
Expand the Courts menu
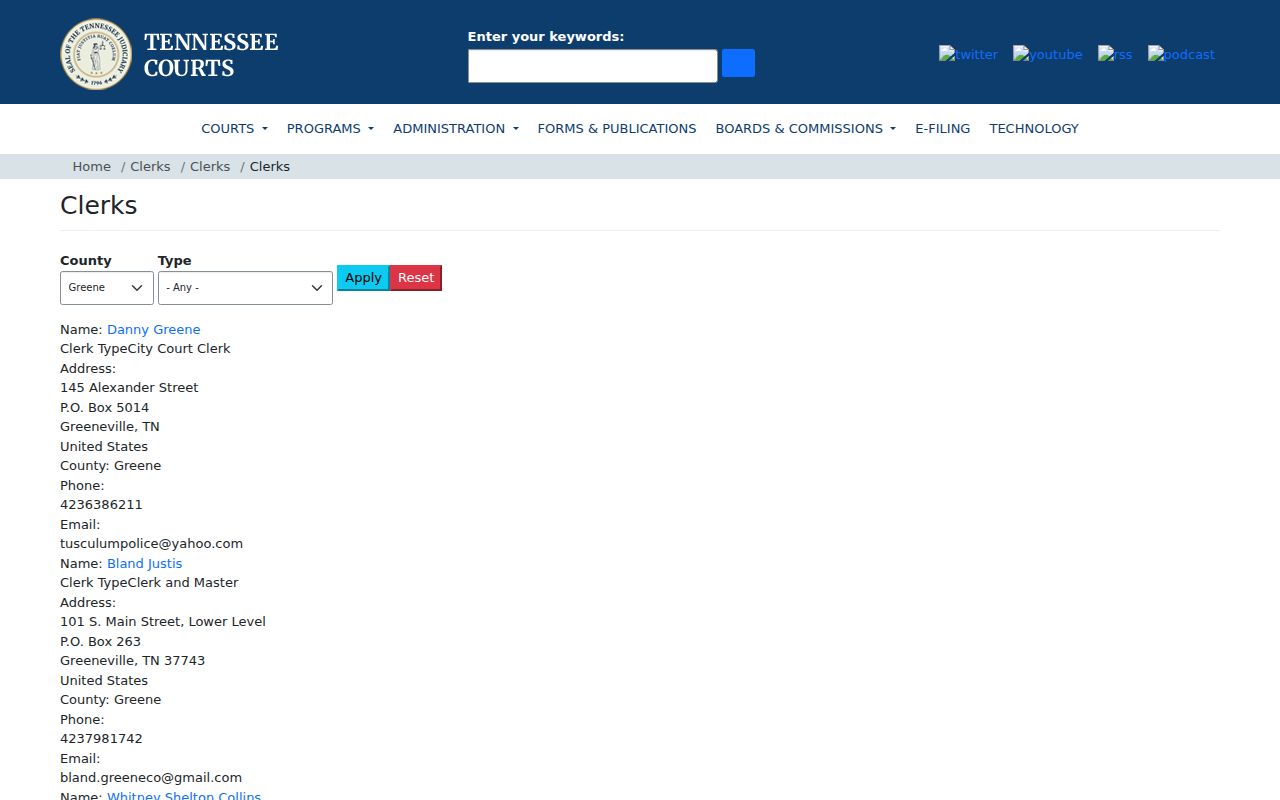point(235,128)
